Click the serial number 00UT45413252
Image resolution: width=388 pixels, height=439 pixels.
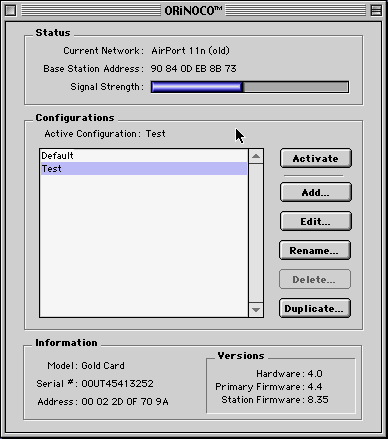[118, 384]
